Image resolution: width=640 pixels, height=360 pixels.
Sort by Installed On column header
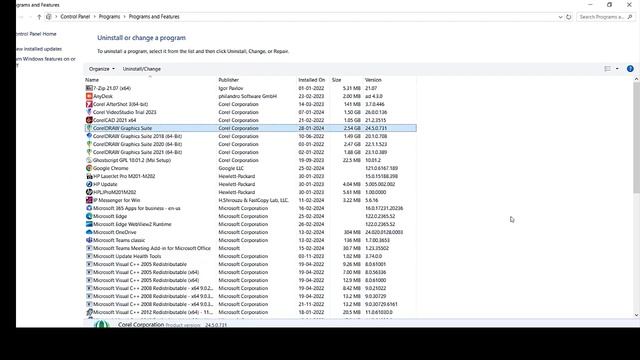click(x=311, y=80)
